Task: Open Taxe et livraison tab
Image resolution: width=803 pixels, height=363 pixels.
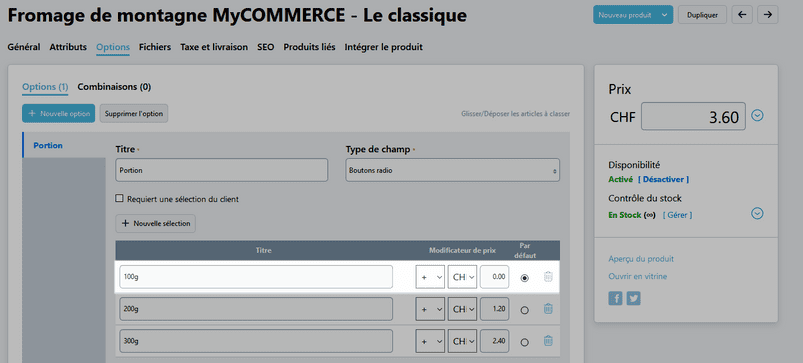Action: 214,47
